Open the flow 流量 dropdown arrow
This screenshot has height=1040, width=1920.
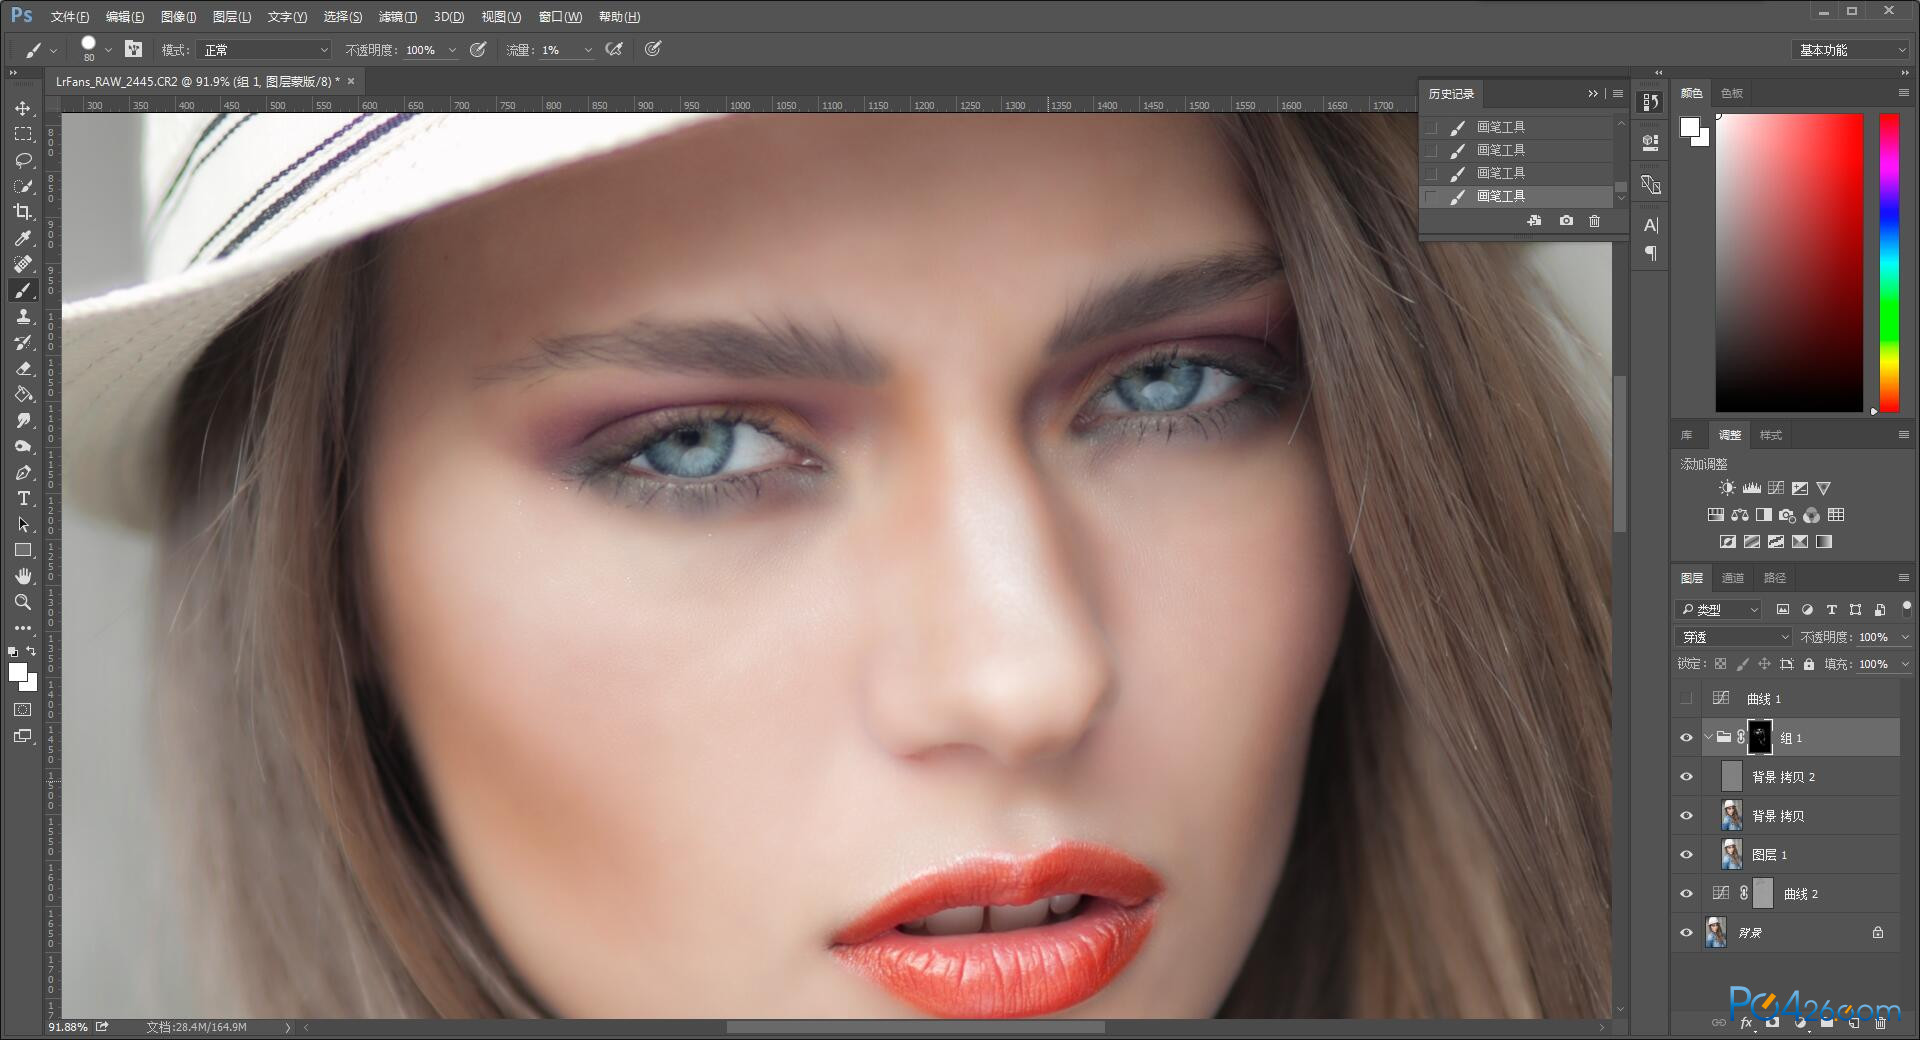tap(588, 50)
